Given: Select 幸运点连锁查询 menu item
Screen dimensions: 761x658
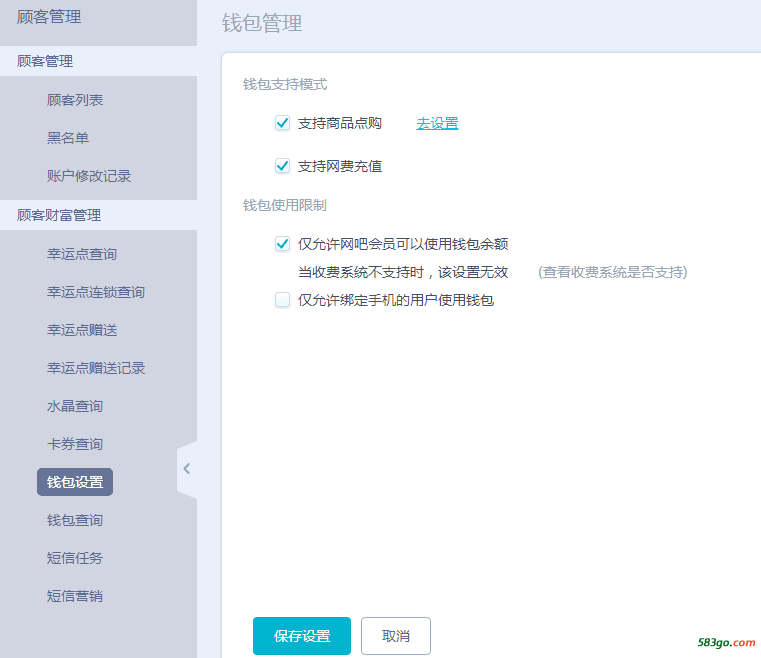Looking at the screenshot, I should tap(96, 292).
